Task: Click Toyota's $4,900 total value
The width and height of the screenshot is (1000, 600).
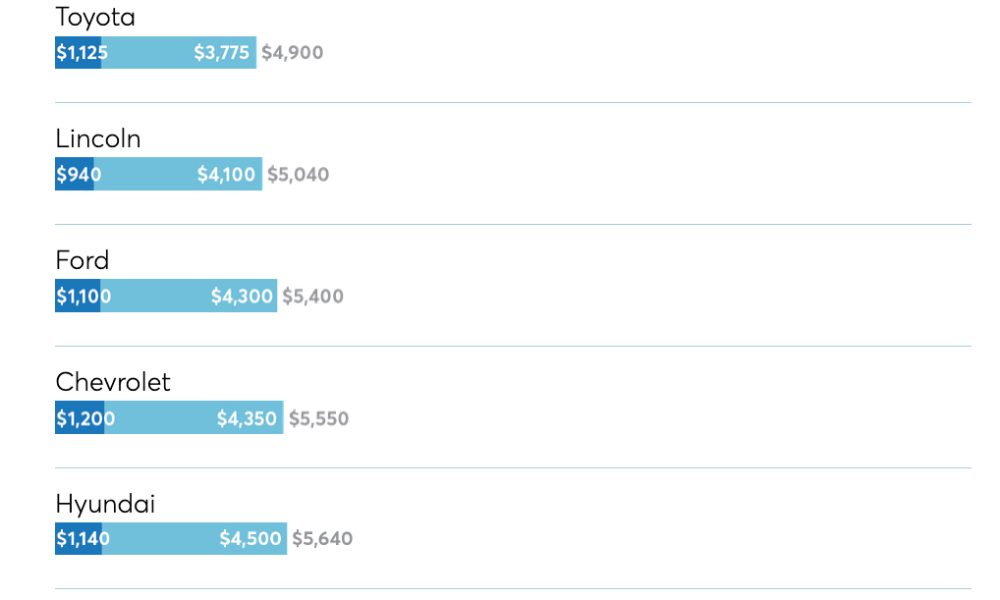Action: click(292, 52)
